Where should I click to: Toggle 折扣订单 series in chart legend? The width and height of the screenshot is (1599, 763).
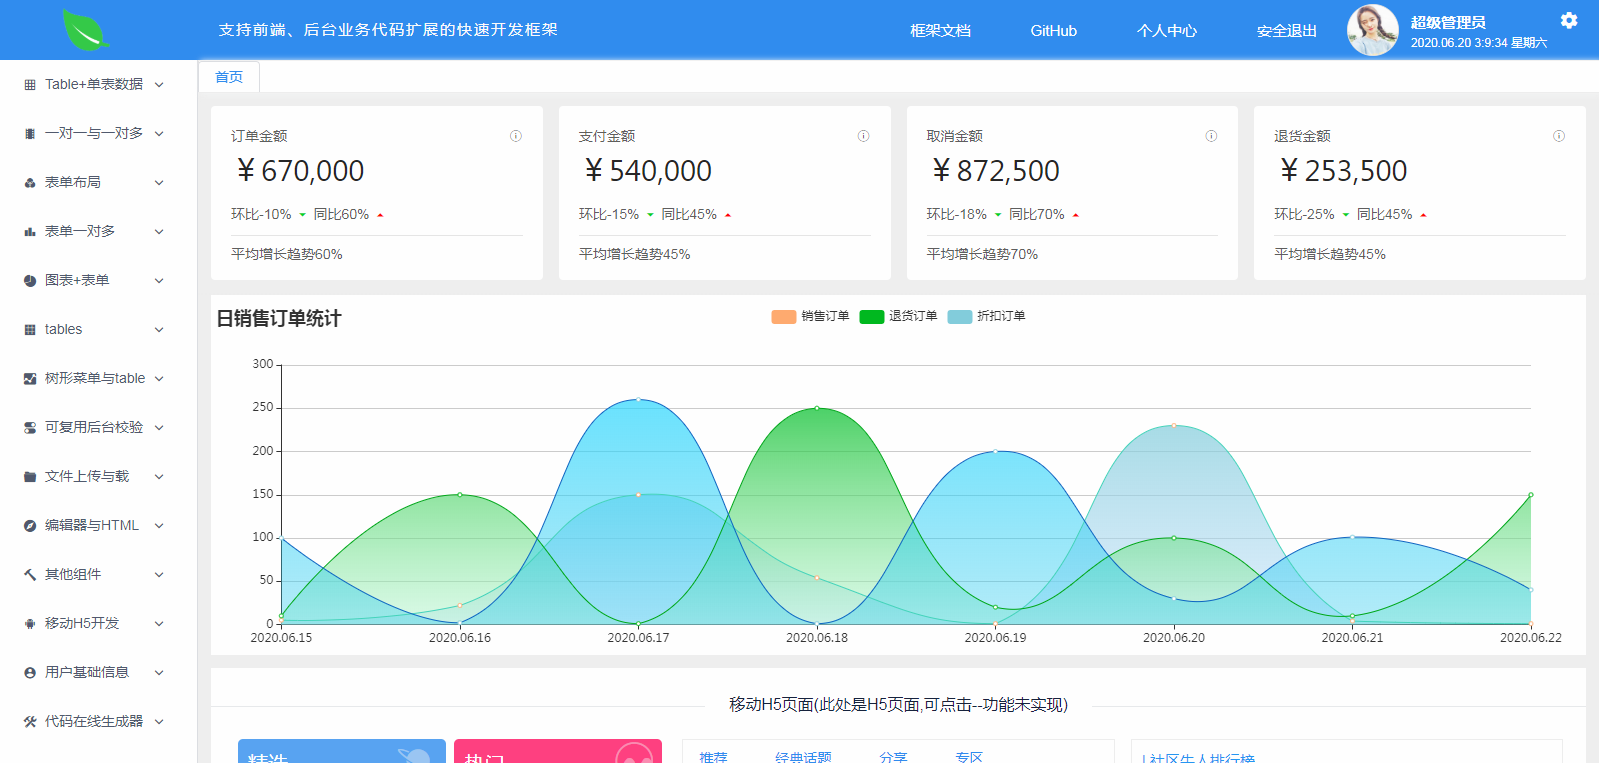coord(986,316)
